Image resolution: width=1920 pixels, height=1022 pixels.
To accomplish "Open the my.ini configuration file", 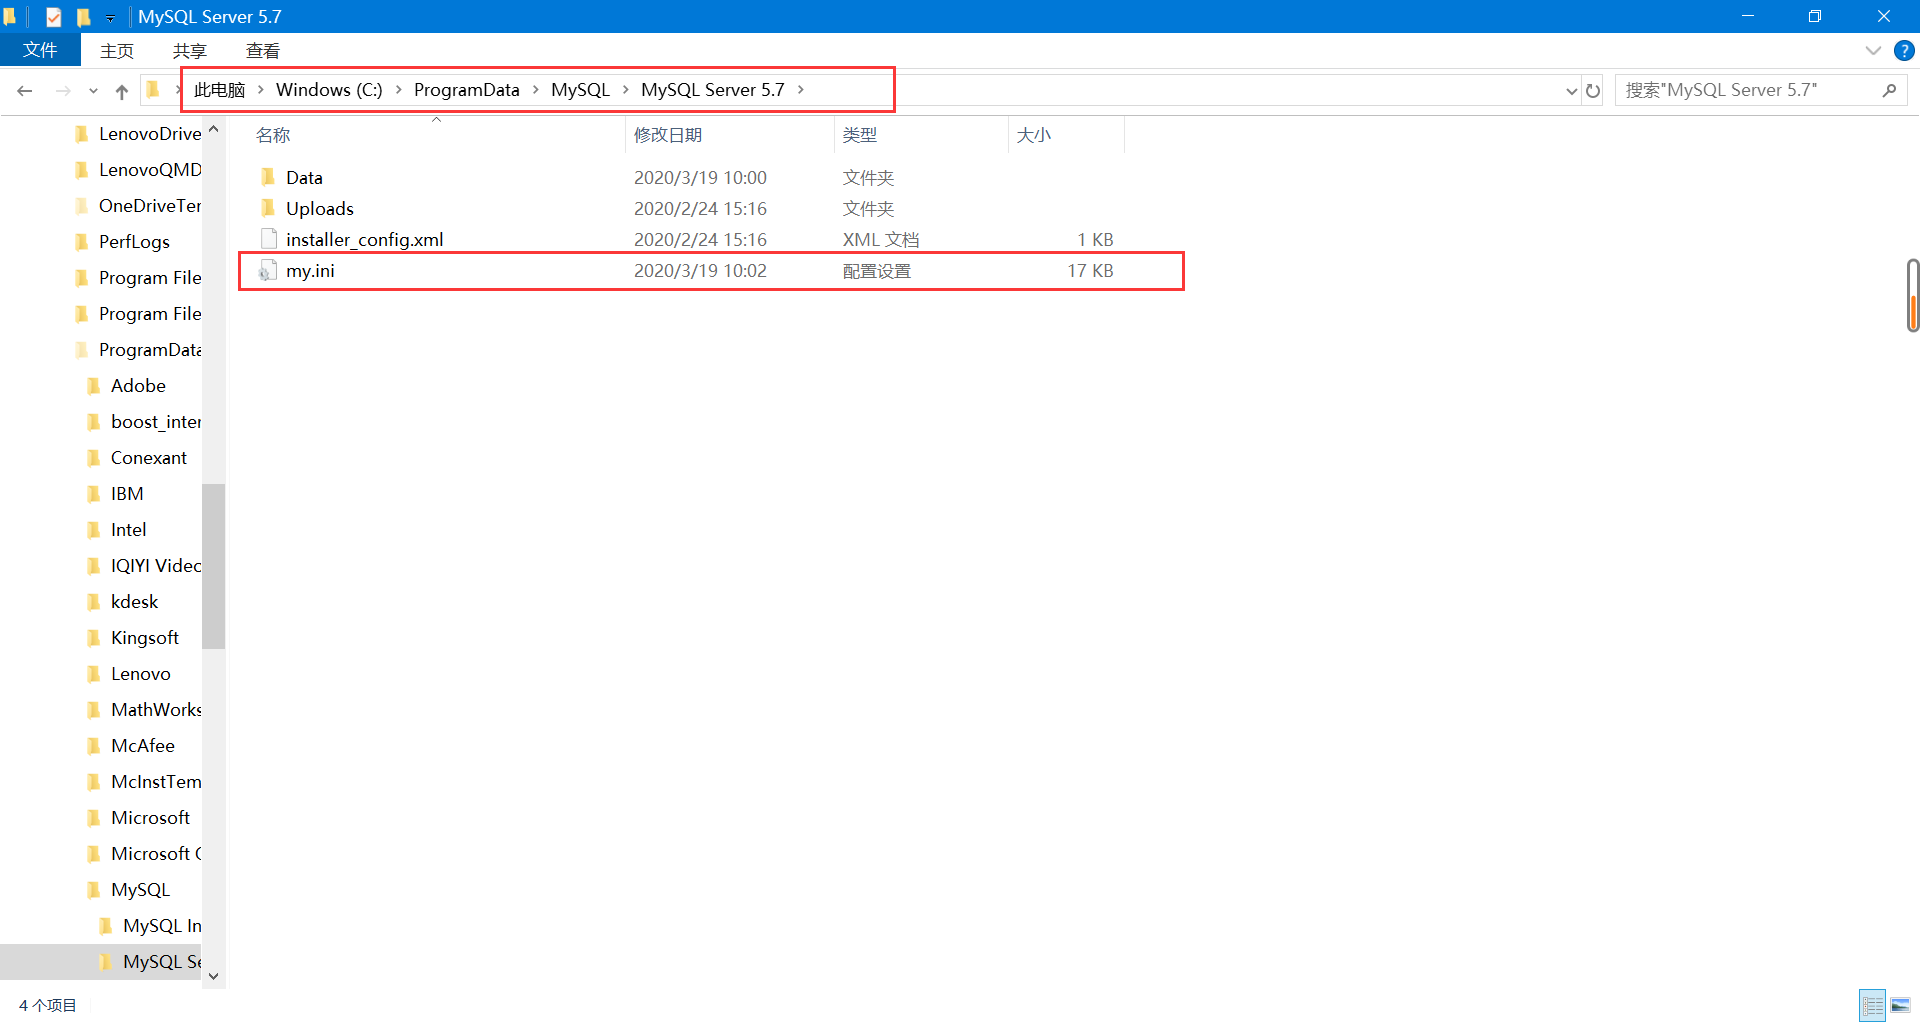I will point(310,270).
